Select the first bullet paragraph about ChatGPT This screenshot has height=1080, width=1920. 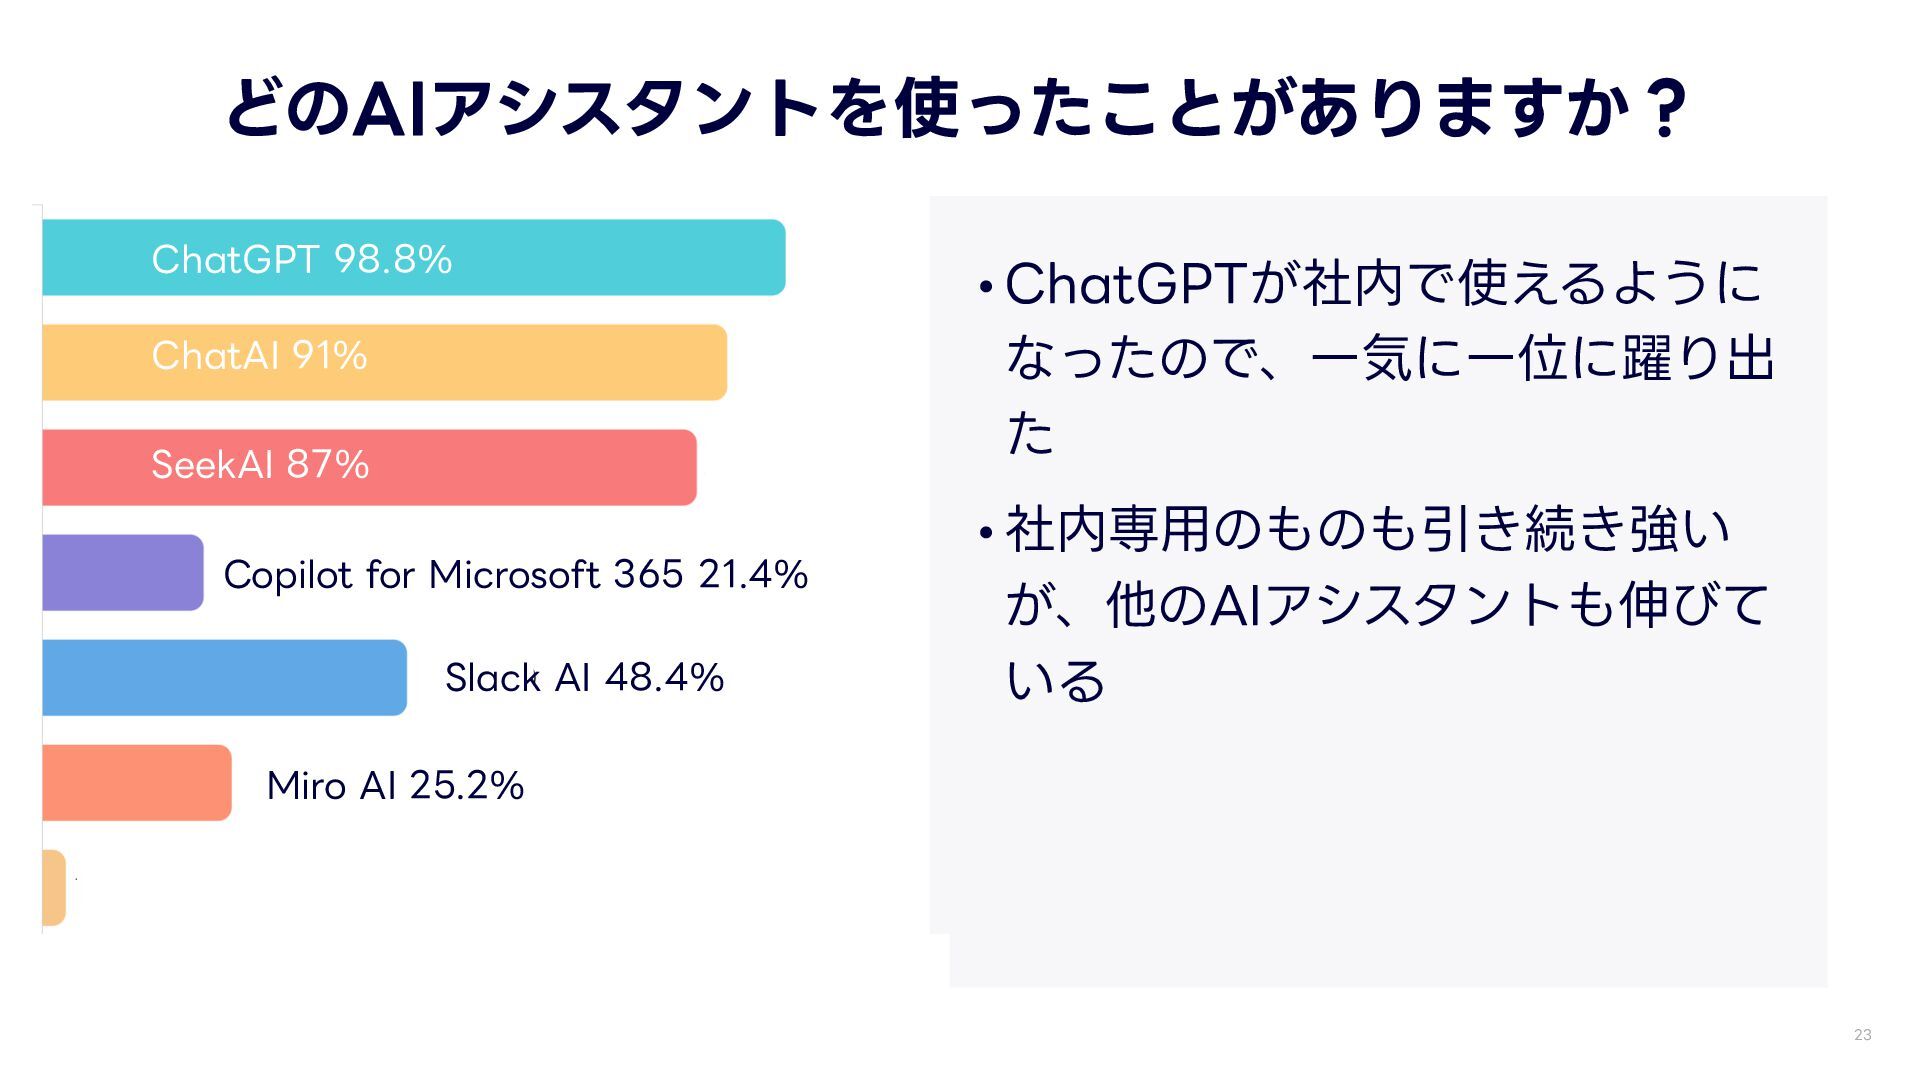(x=1388, y=358)
